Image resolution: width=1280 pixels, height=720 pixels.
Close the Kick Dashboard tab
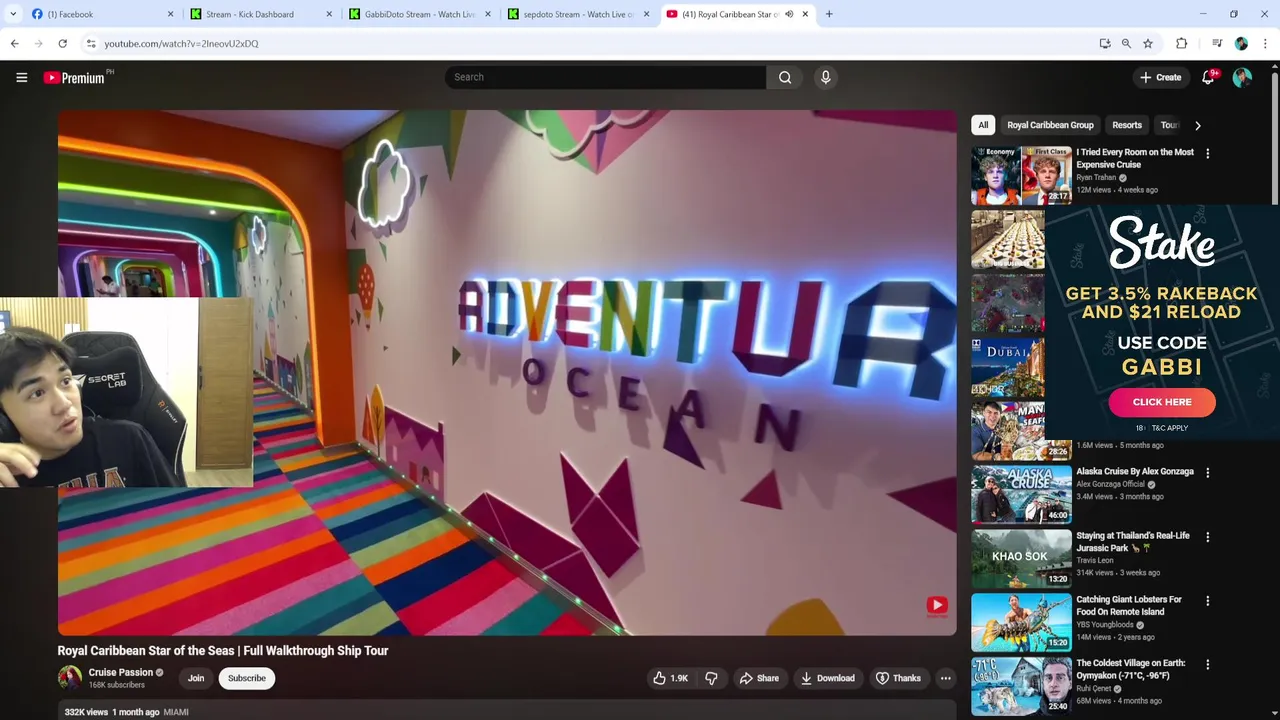[330, 14]
